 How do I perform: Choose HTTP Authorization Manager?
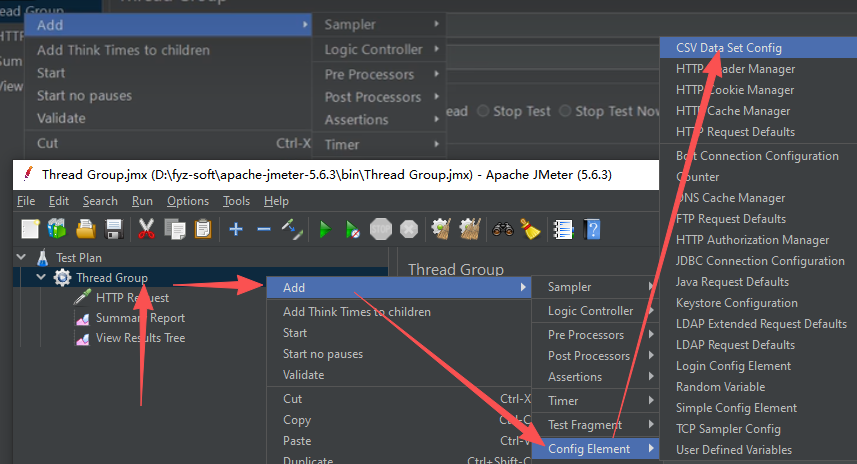coord(758,240)
